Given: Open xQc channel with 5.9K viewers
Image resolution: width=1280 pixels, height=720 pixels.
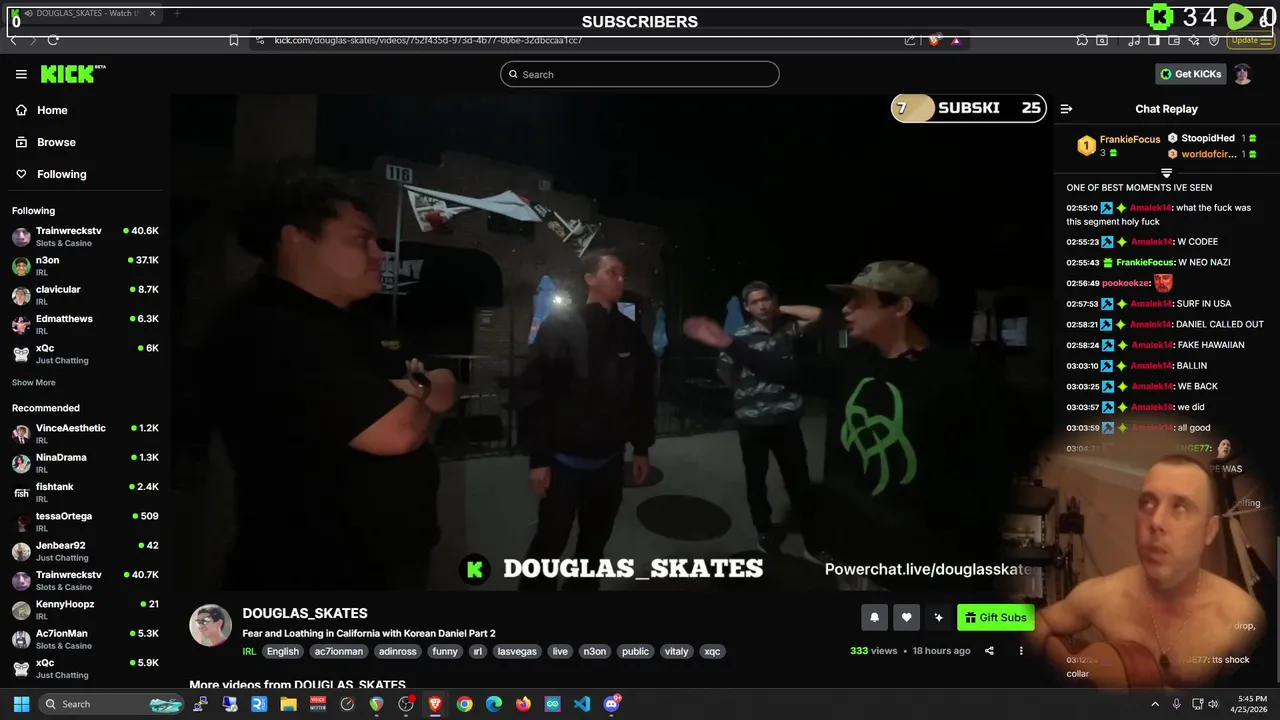Looking at the screenshot, I should [x=85, y=668].
